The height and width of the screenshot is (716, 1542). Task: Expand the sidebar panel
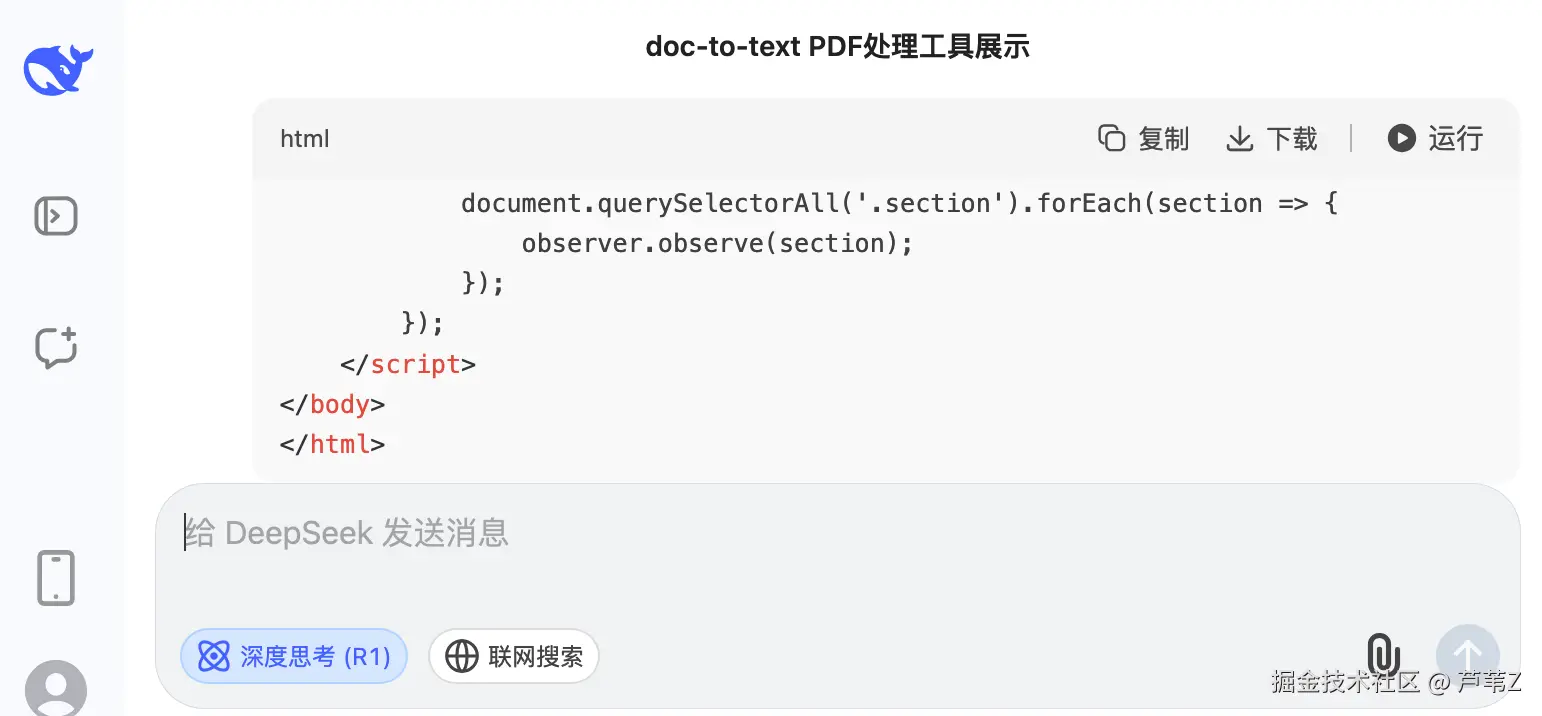click(x=56, y=216)
